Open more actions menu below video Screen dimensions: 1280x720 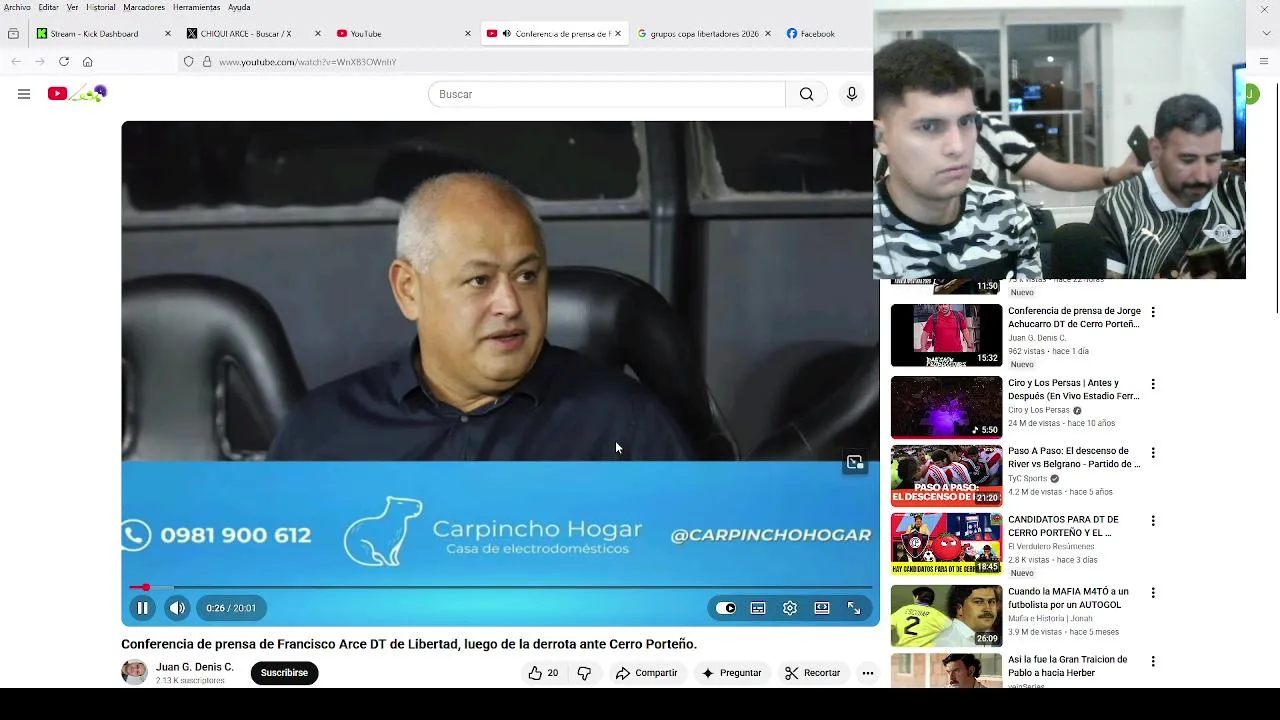point(868,673)
